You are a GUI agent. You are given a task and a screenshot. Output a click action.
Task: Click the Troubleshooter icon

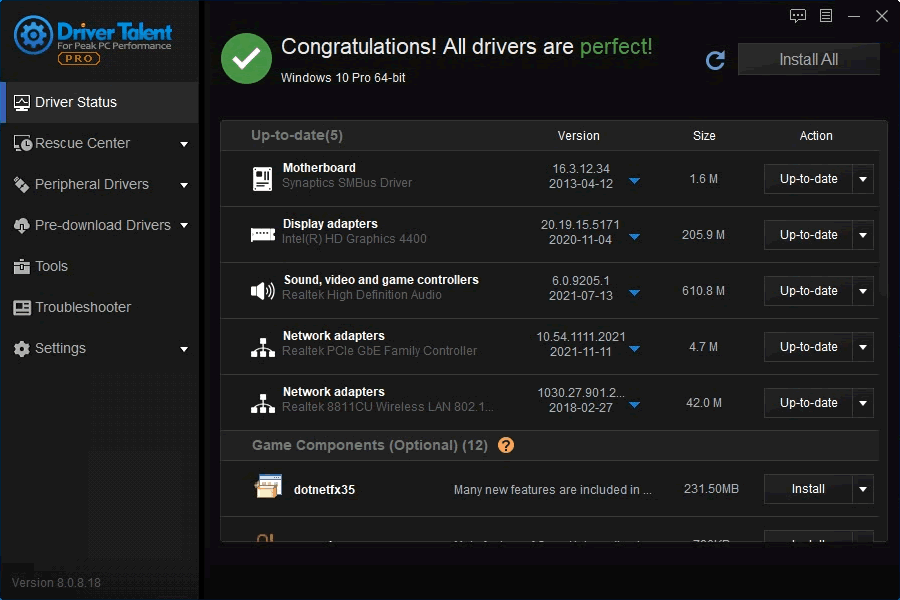(22, 308)
